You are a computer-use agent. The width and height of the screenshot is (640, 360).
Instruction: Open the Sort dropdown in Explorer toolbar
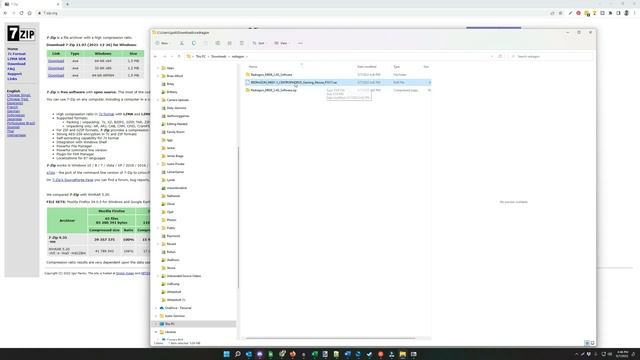(x=259, y=43)
